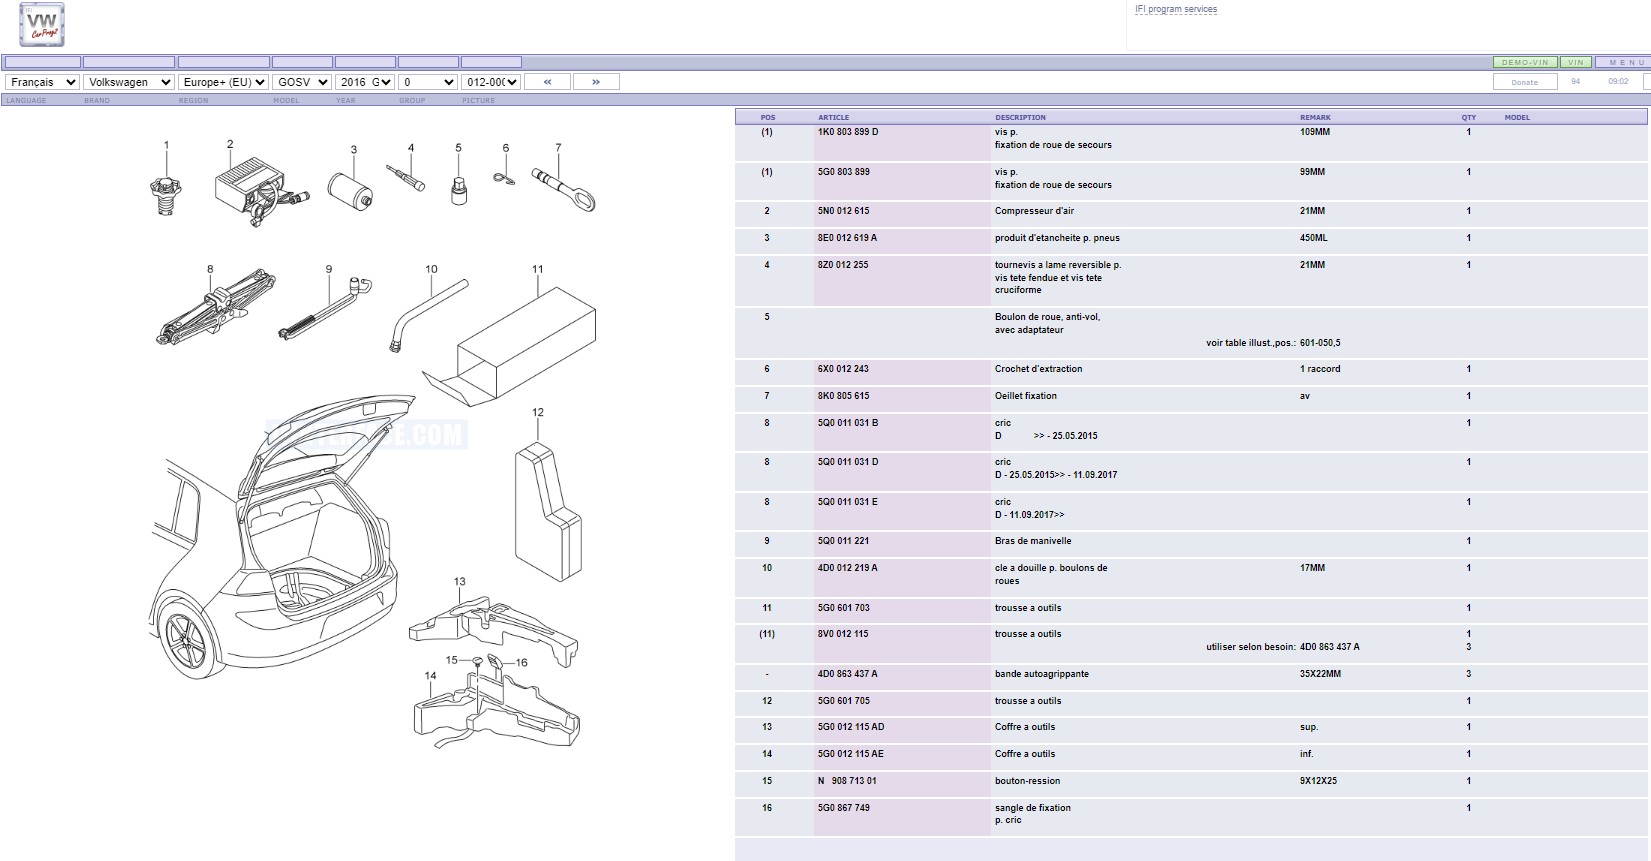Open the Picture dropdown showing 012-000
Image resolution: width=1651 pixels, height=861 pixels.
point(491,82)
